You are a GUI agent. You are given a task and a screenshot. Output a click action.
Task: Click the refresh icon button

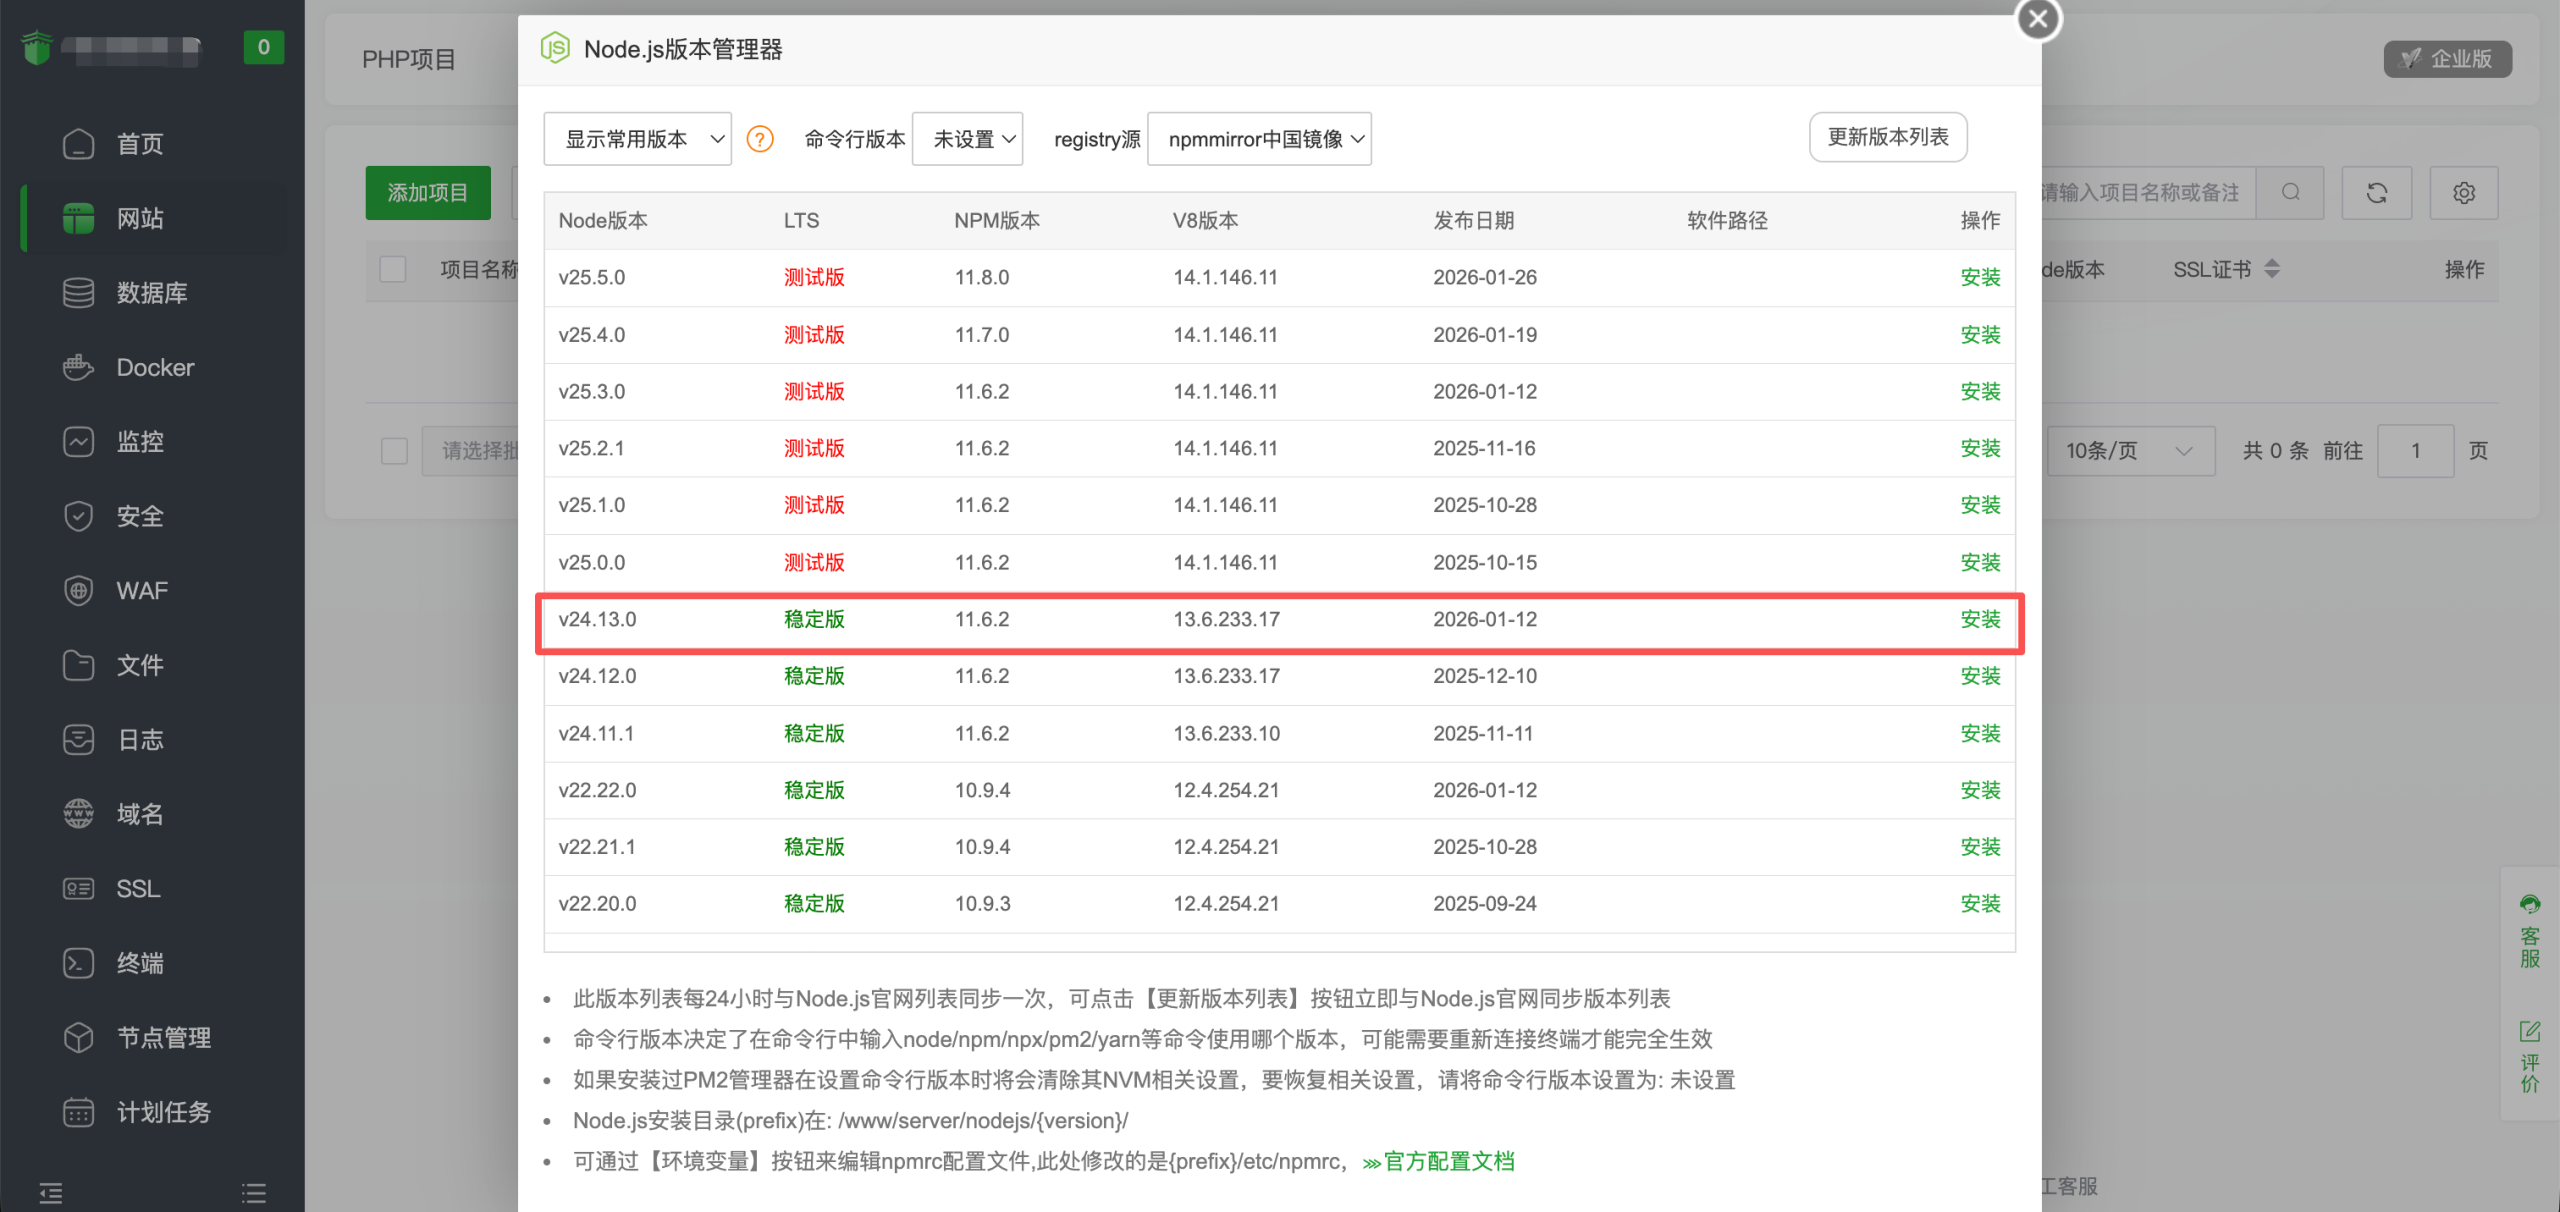point(2376,193)
